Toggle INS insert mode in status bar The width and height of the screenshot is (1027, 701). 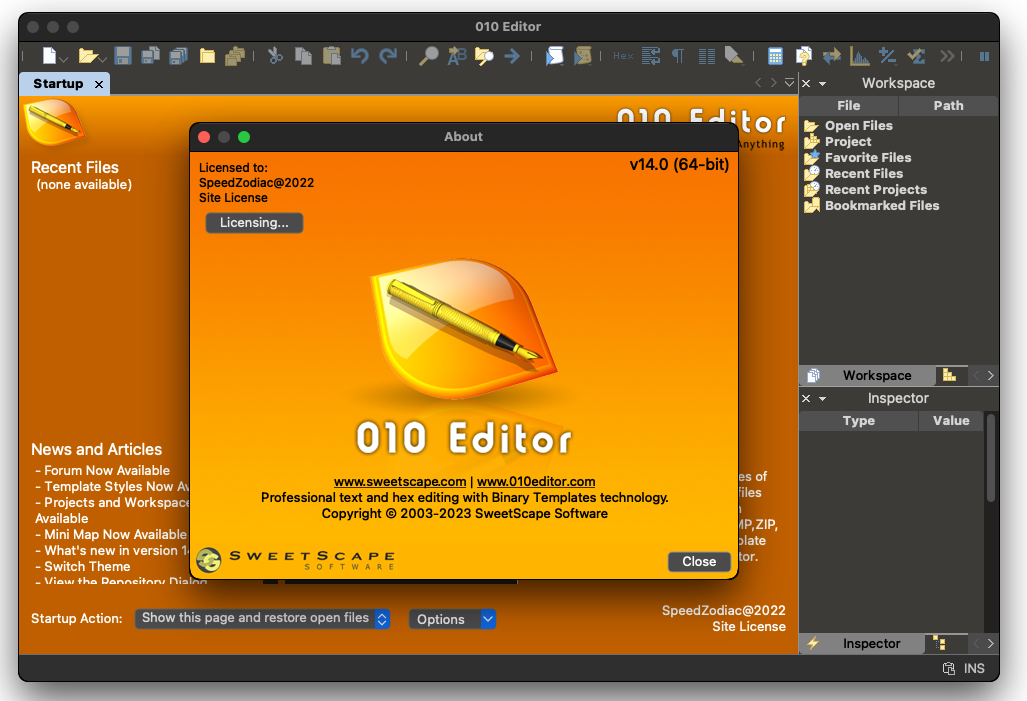tap(974, 668)
